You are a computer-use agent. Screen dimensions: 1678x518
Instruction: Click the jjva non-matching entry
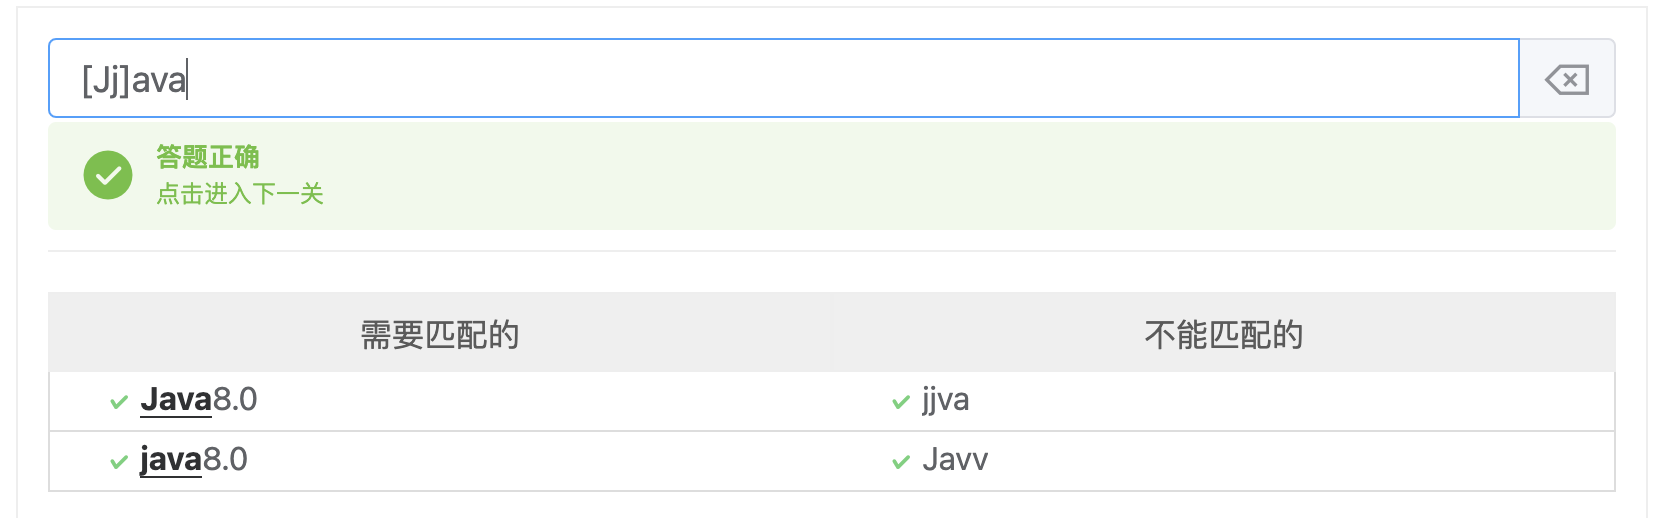(946, 400)
